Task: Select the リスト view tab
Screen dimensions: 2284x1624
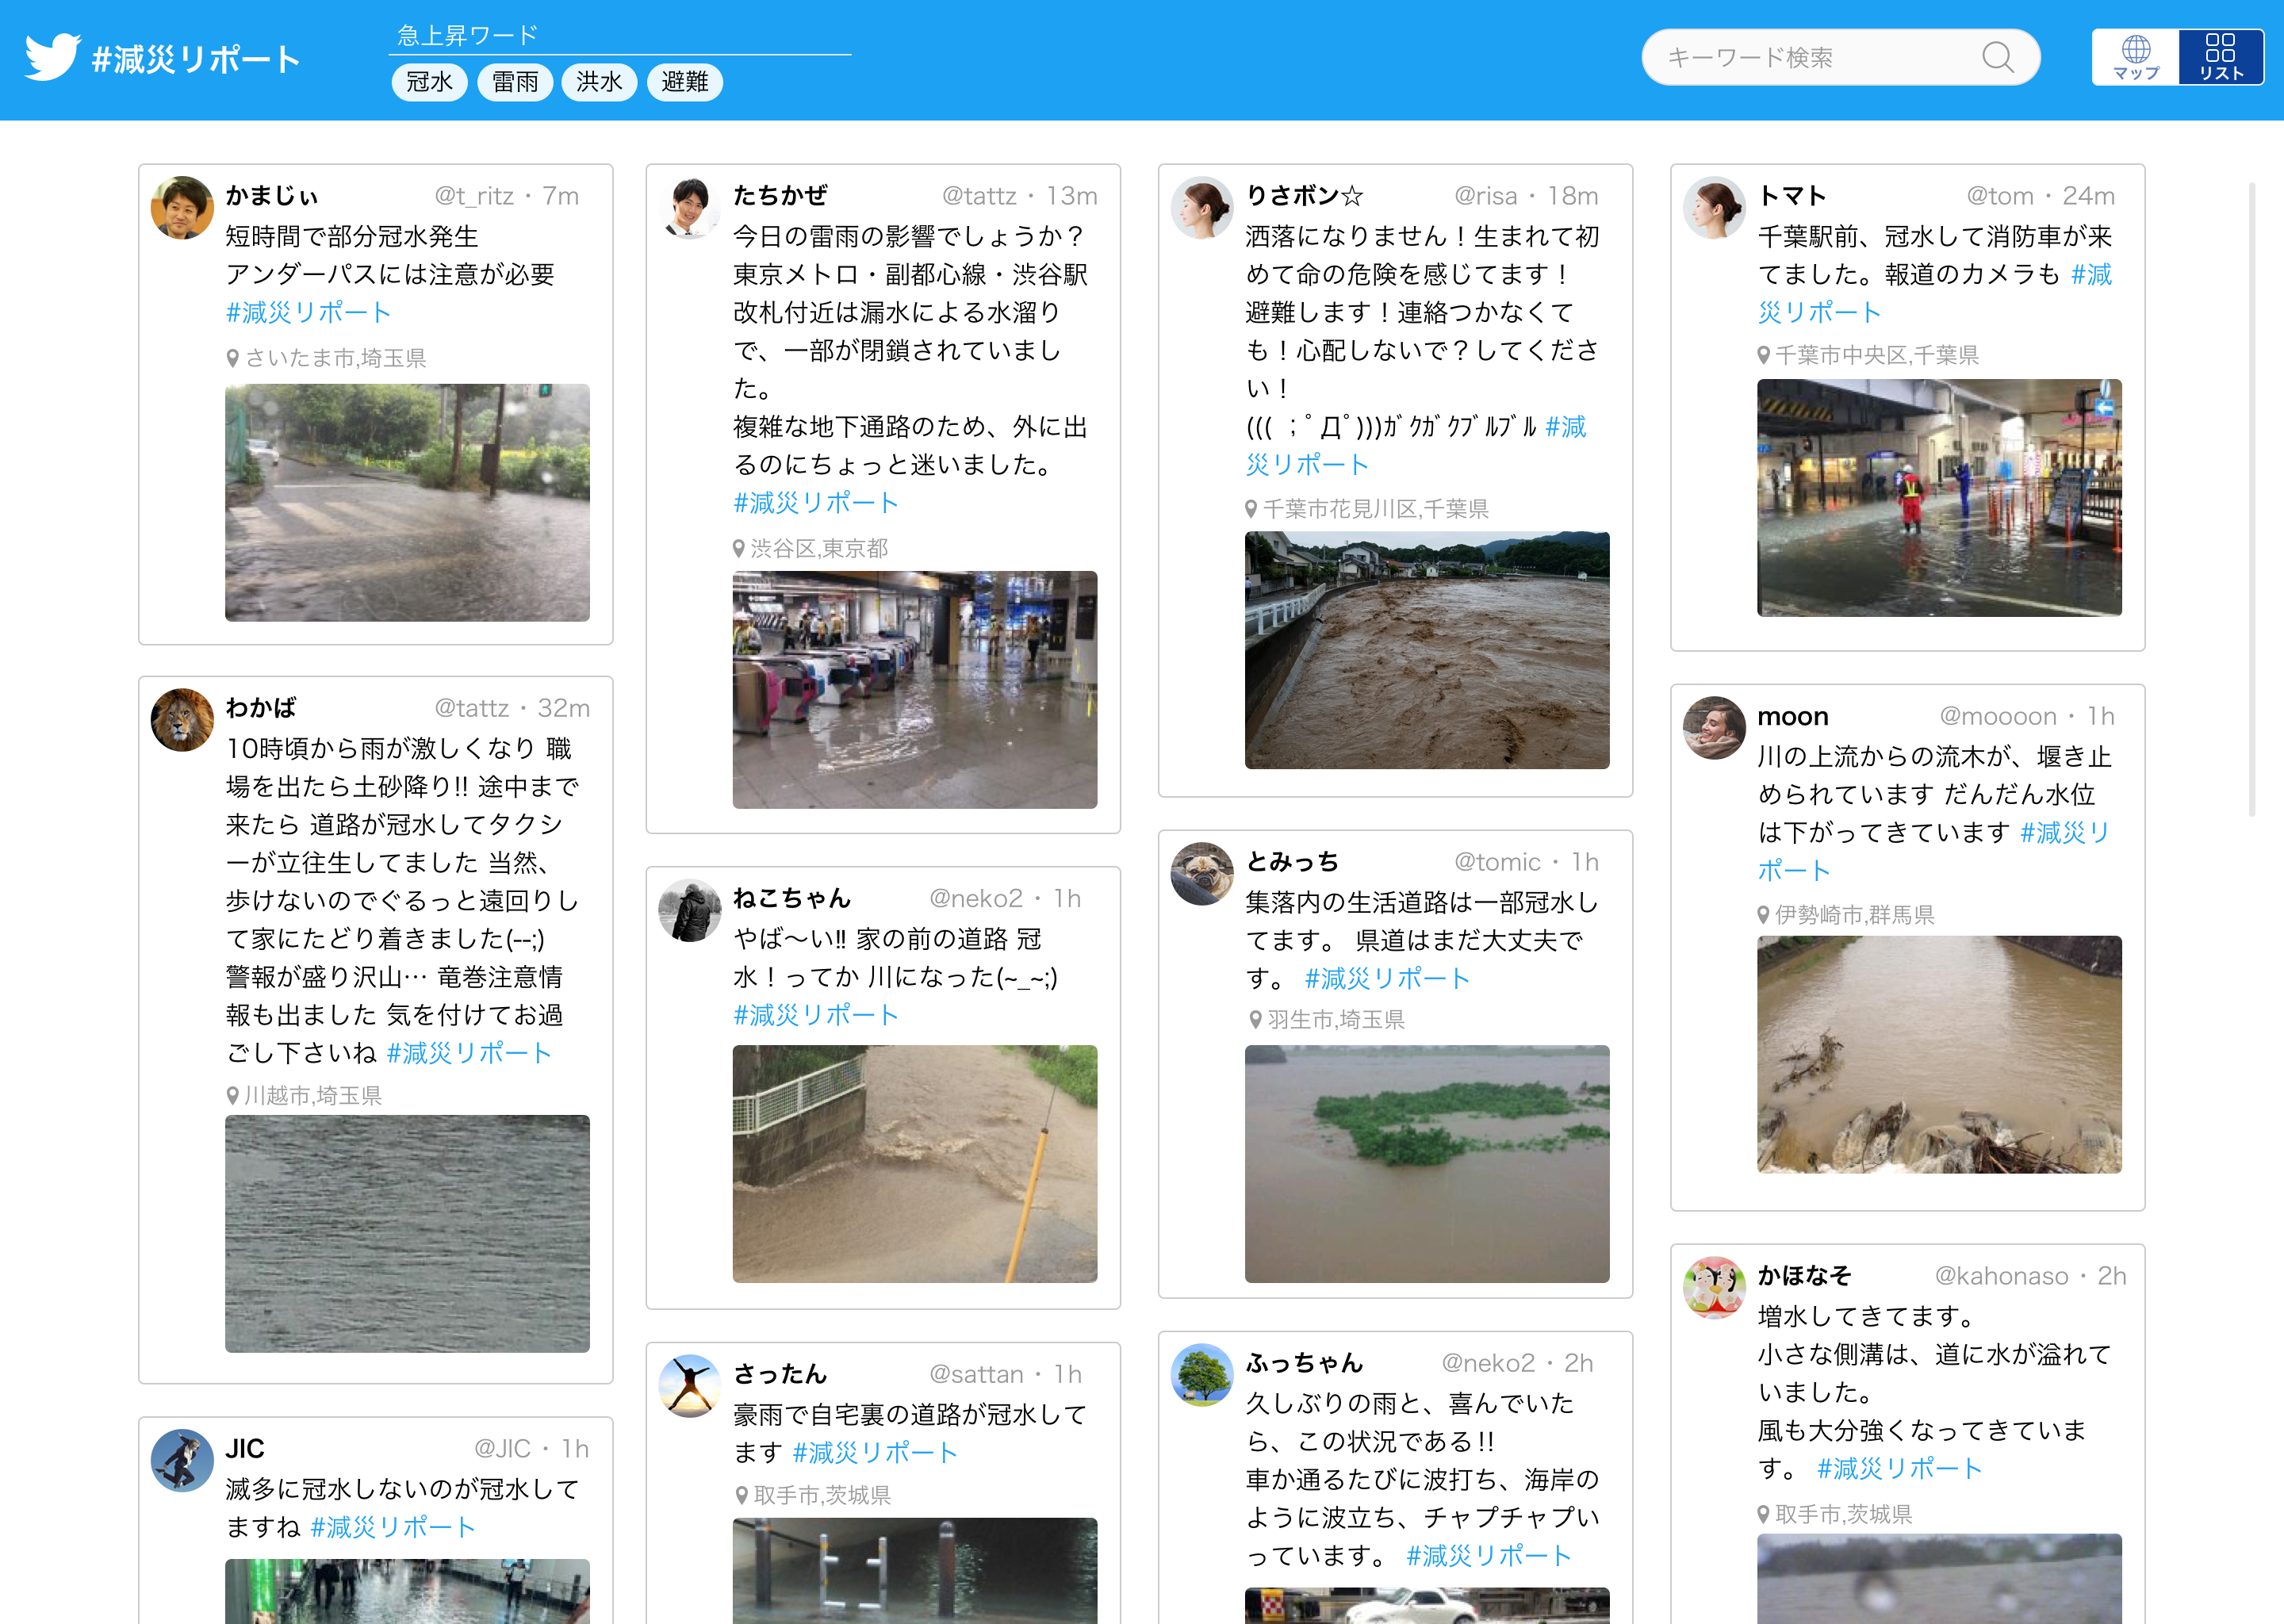Action: click(x=2222, y=57)
